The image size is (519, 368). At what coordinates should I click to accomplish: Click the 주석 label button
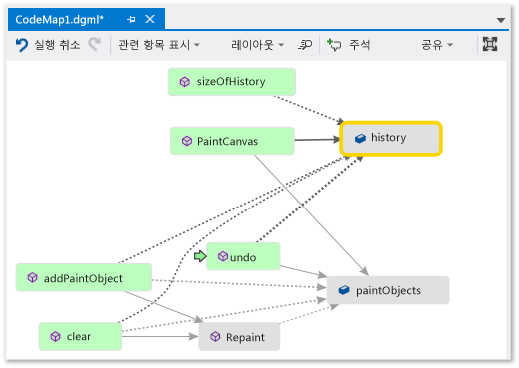[359, 45]
